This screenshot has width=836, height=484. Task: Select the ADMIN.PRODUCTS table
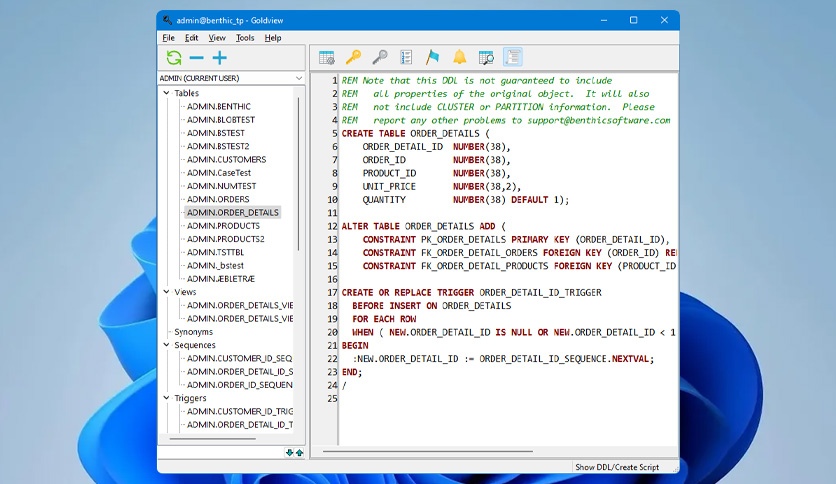pos(223,225)
